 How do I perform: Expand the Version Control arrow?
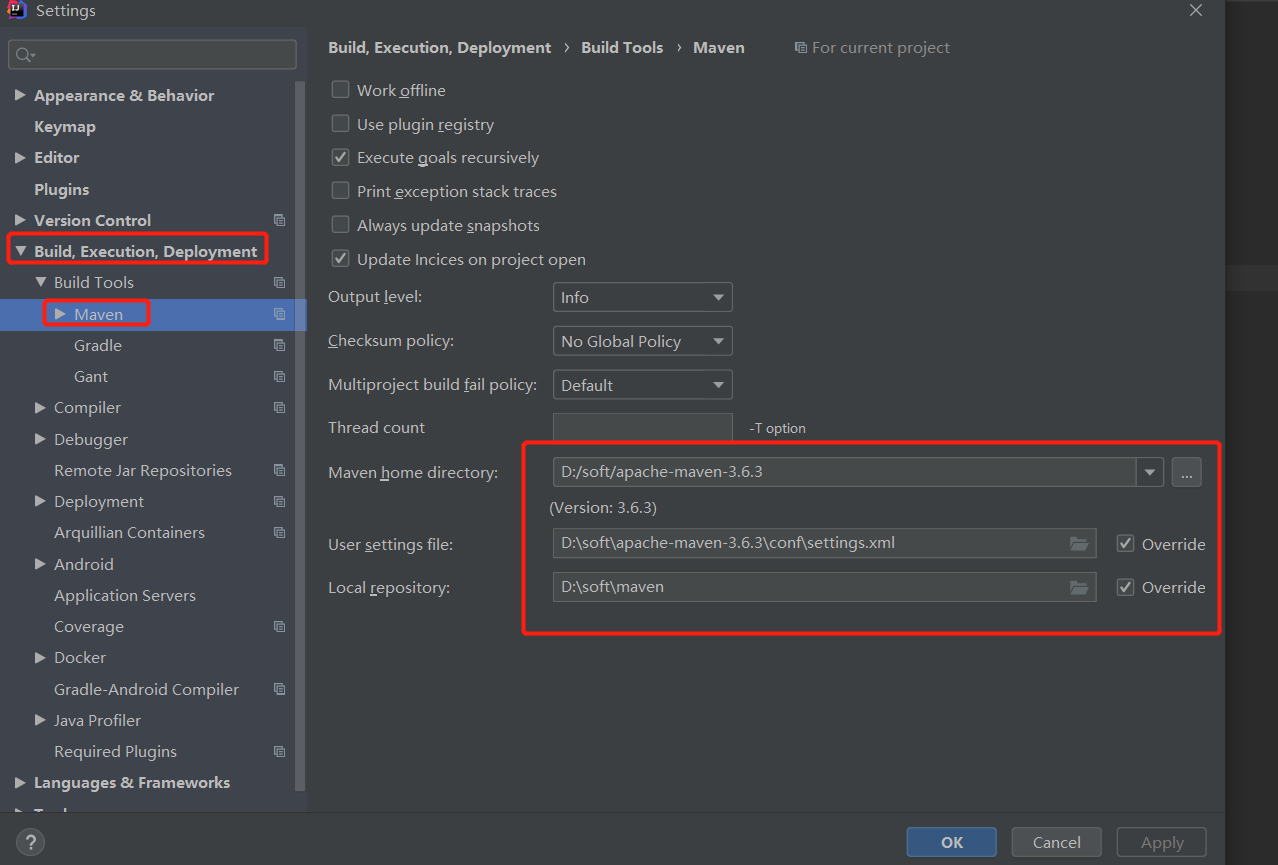click(20, 220)
